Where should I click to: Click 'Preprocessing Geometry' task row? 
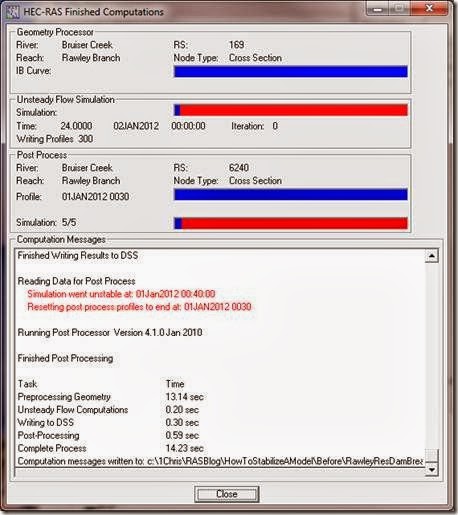point(110,397)
